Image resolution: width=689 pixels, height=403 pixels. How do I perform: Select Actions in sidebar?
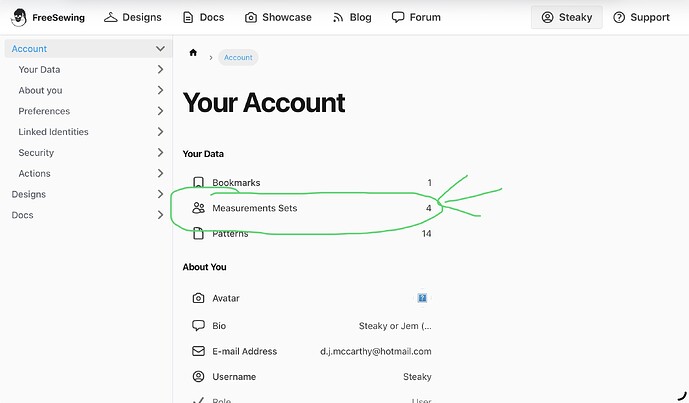point(34,174)
